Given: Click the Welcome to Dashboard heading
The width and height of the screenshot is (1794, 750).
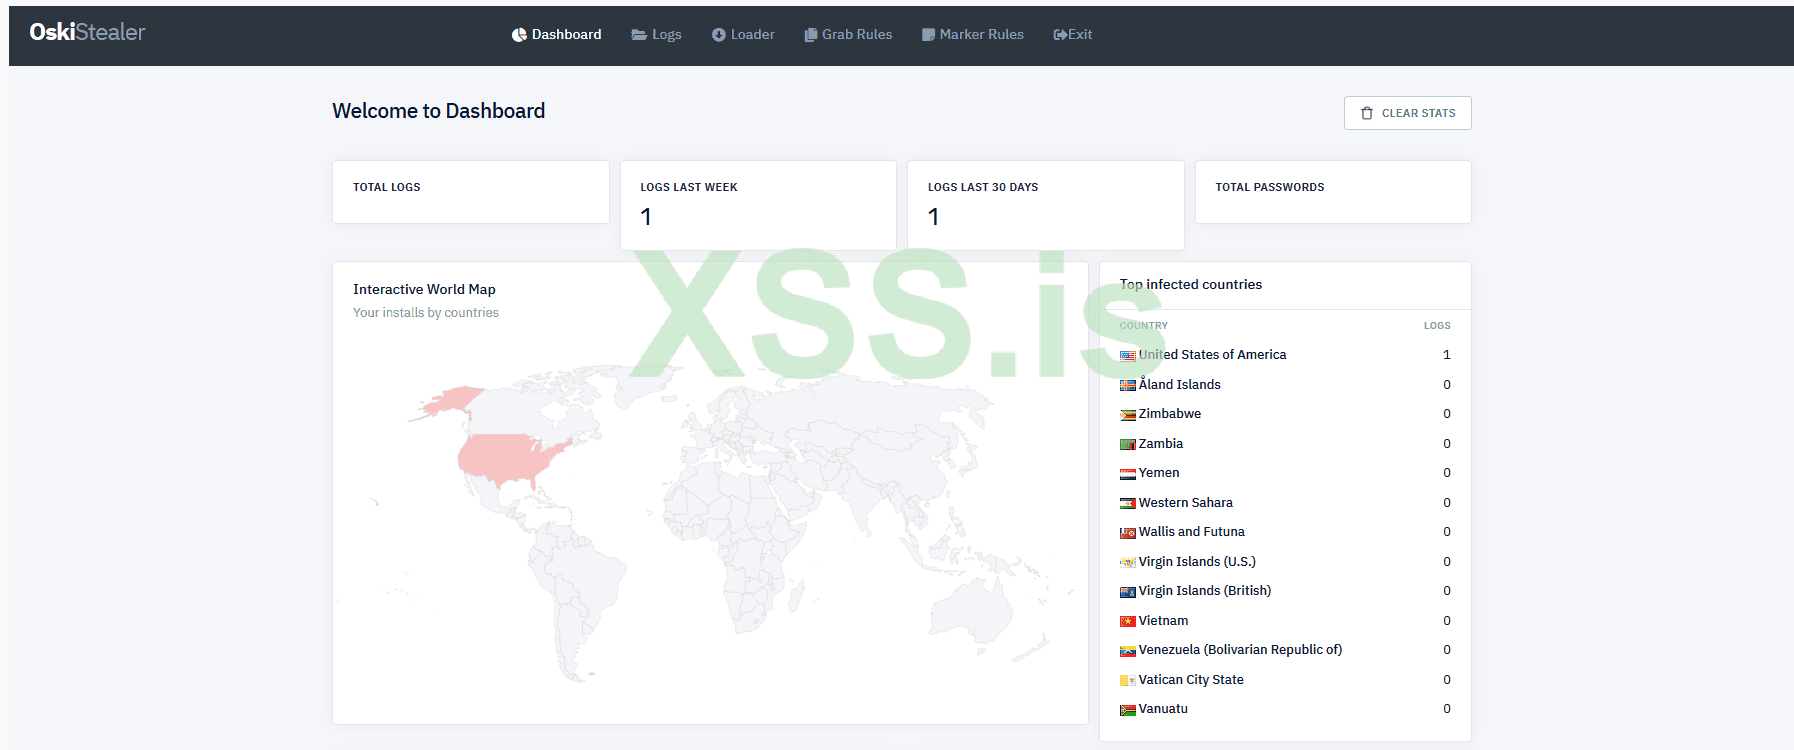Looking at the screenshot, I should [439, 111].
